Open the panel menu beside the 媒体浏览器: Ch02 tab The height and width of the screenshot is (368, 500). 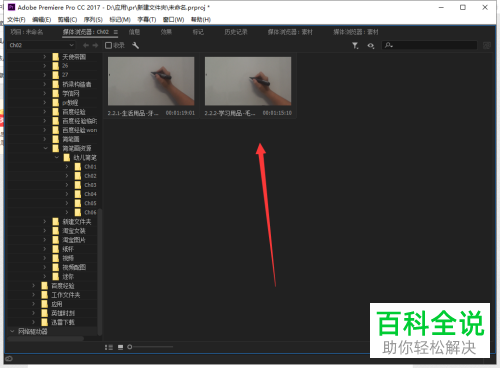pyautogui.click(x=116, y=32)
